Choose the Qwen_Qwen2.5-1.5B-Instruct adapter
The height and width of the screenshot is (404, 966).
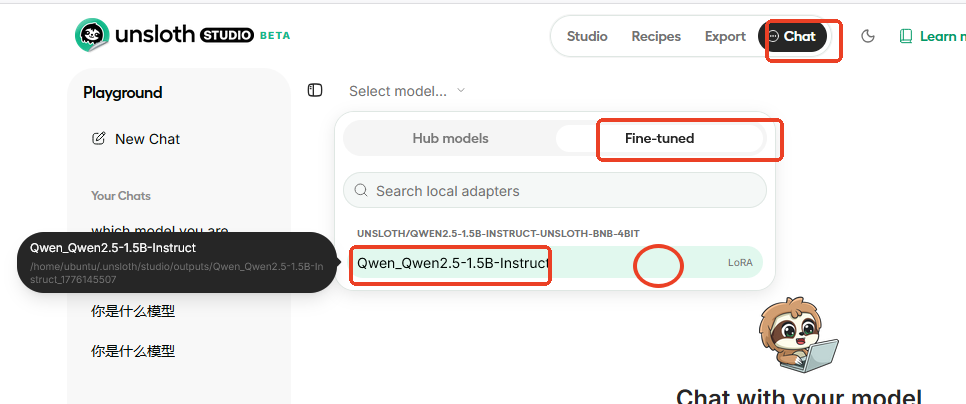pyautogui.click(x=452, y=263)
